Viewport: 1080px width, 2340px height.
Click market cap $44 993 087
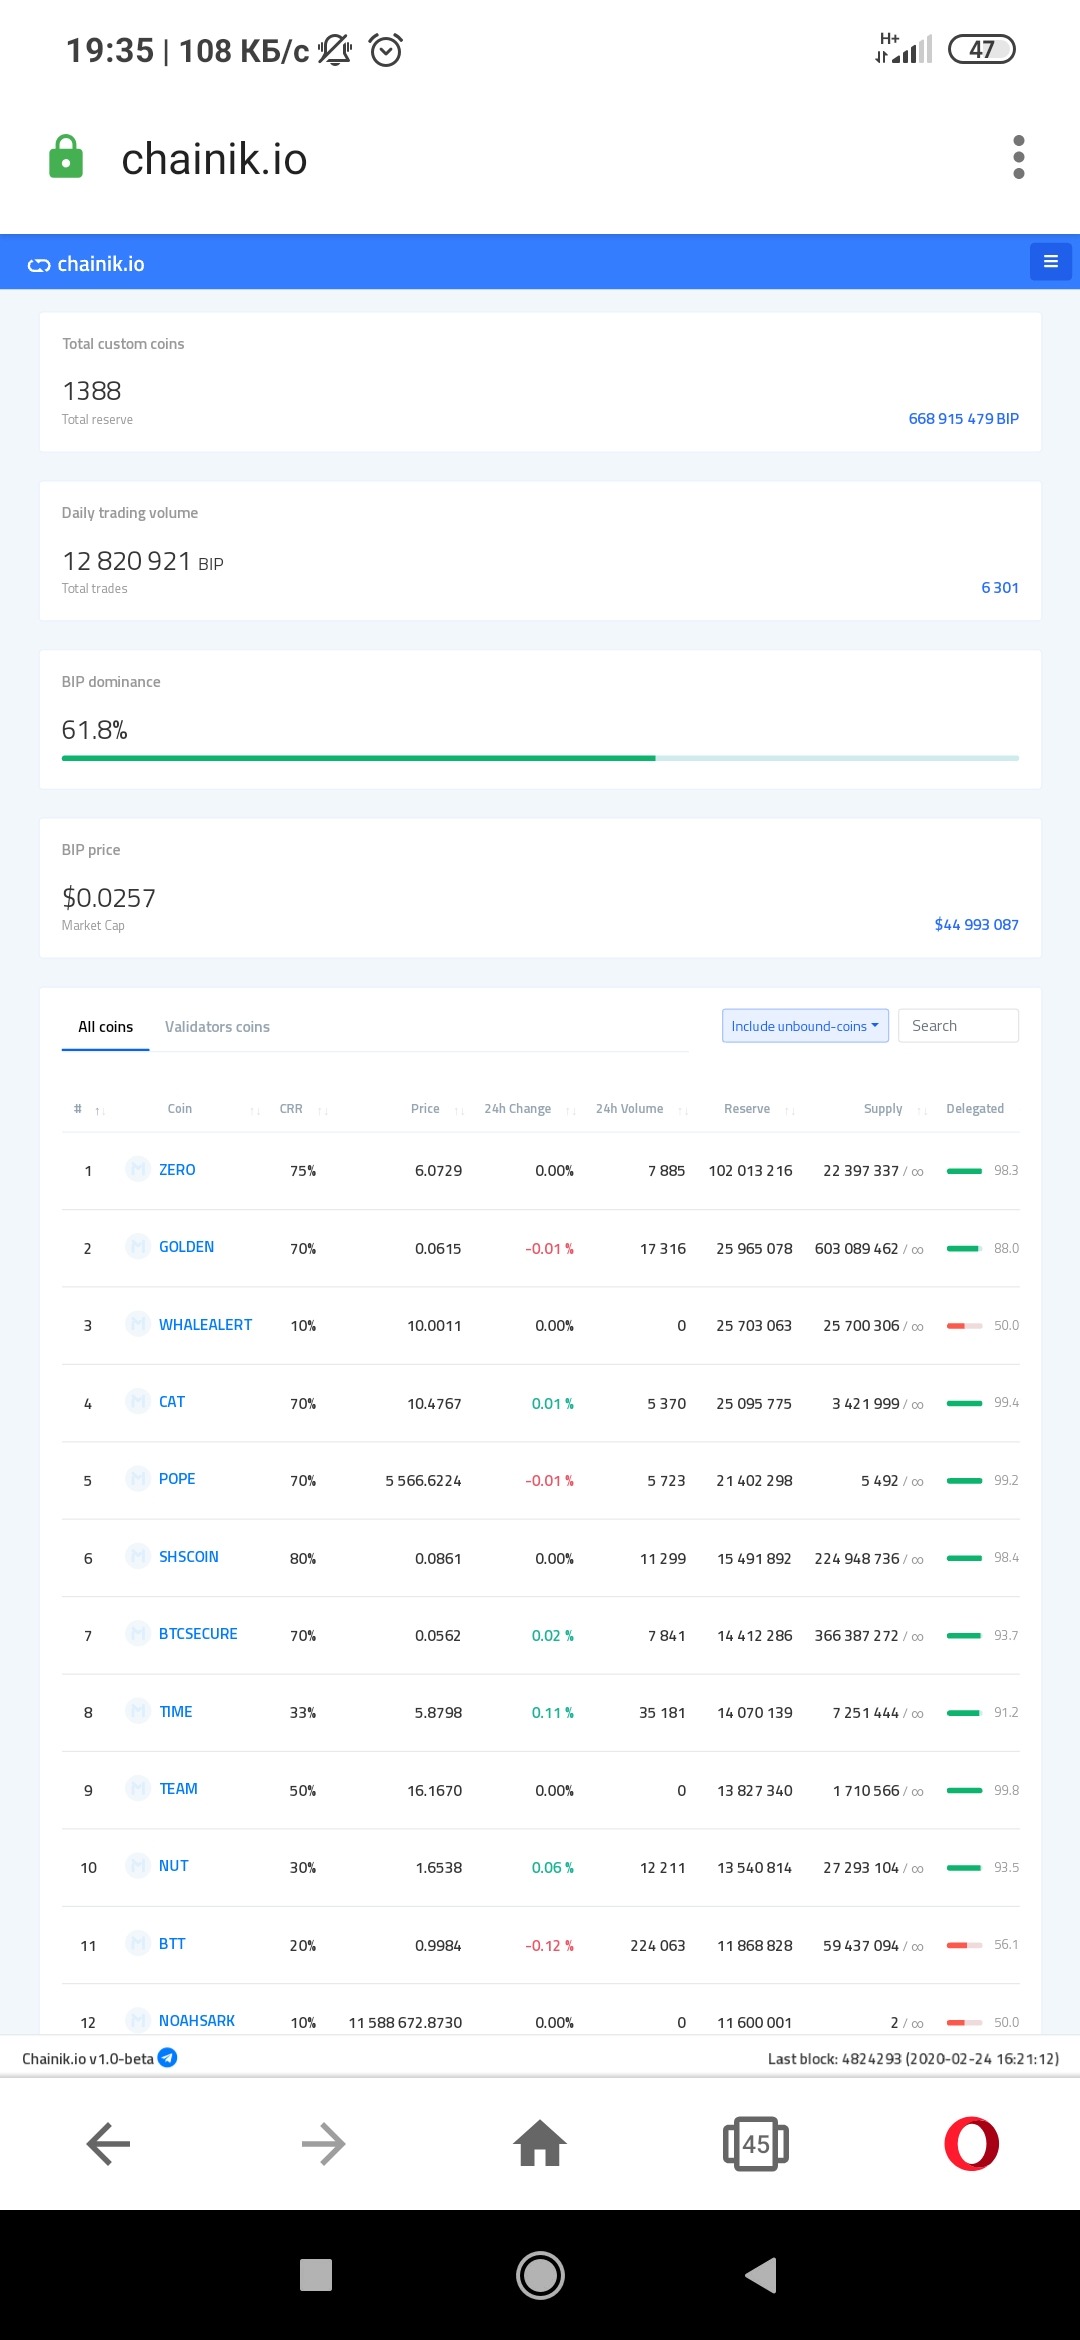[x=976, y=925]
